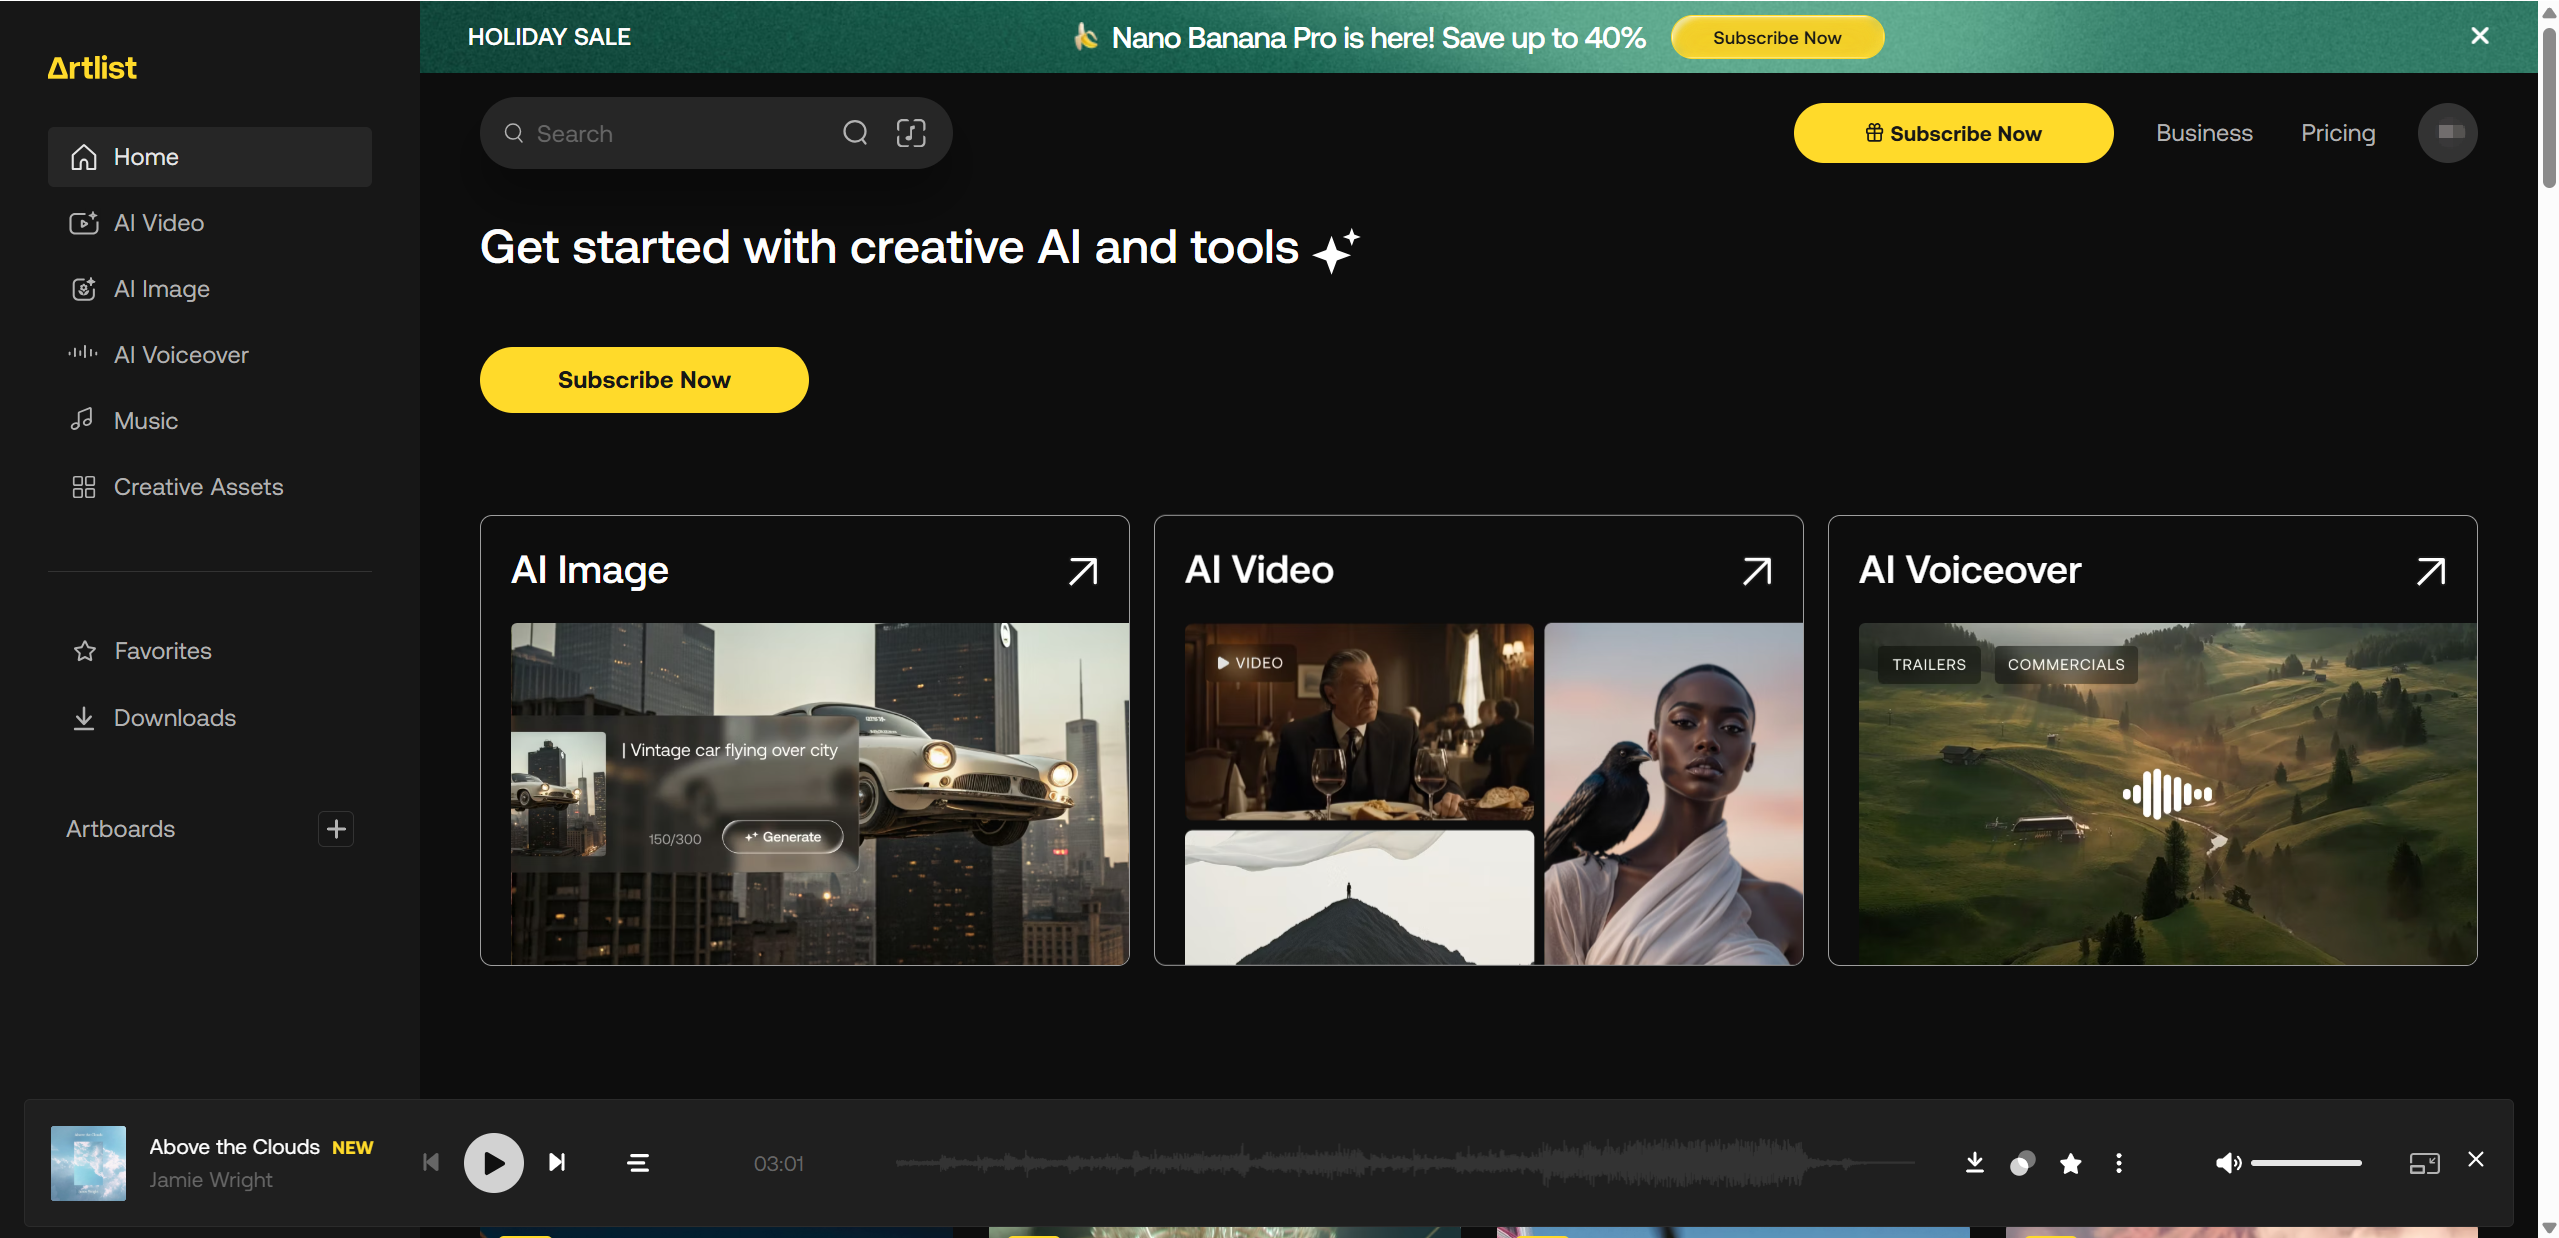Click the magnifier search submit icon

click(855, 133)
